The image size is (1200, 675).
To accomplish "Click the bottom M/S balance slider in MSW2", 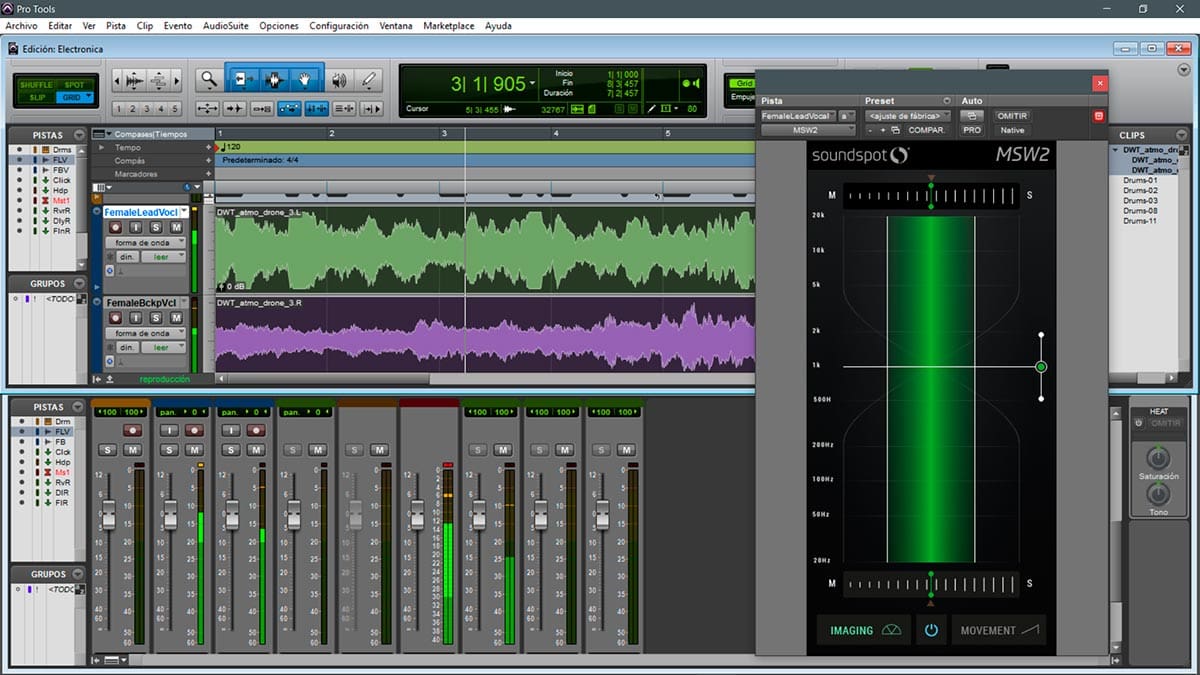I will [931, 583].
